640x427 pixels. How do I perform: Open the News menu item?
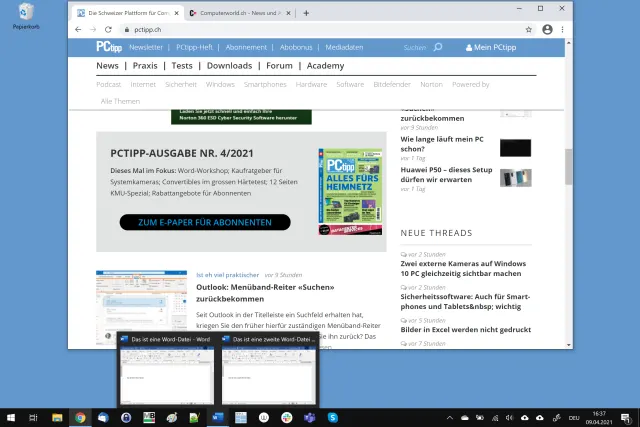107,65
